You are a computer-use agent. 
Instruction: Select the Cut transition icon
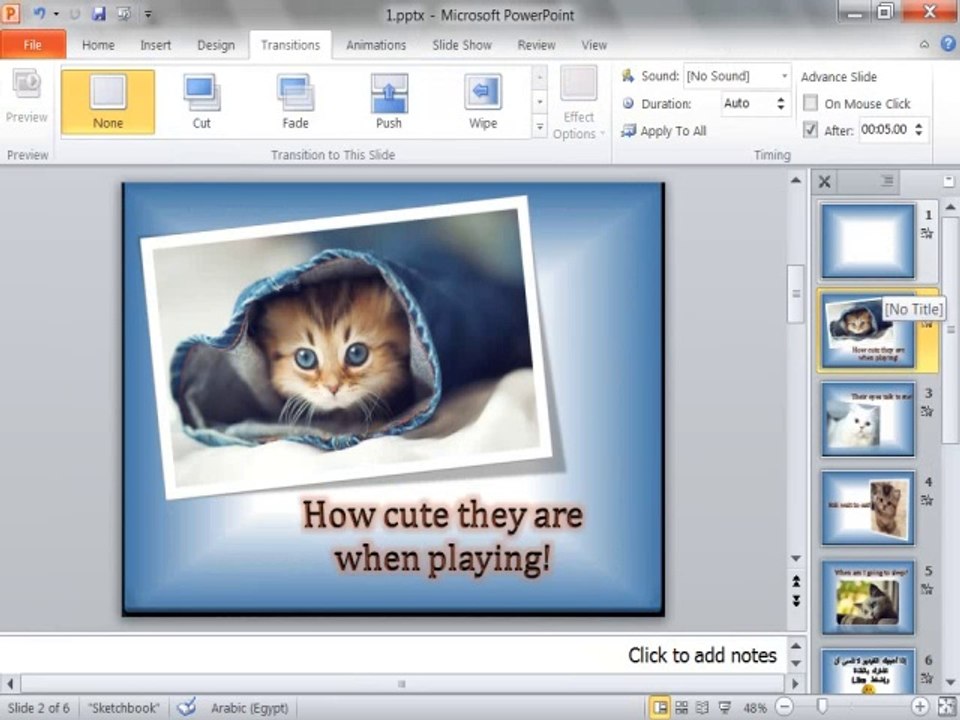201,102
